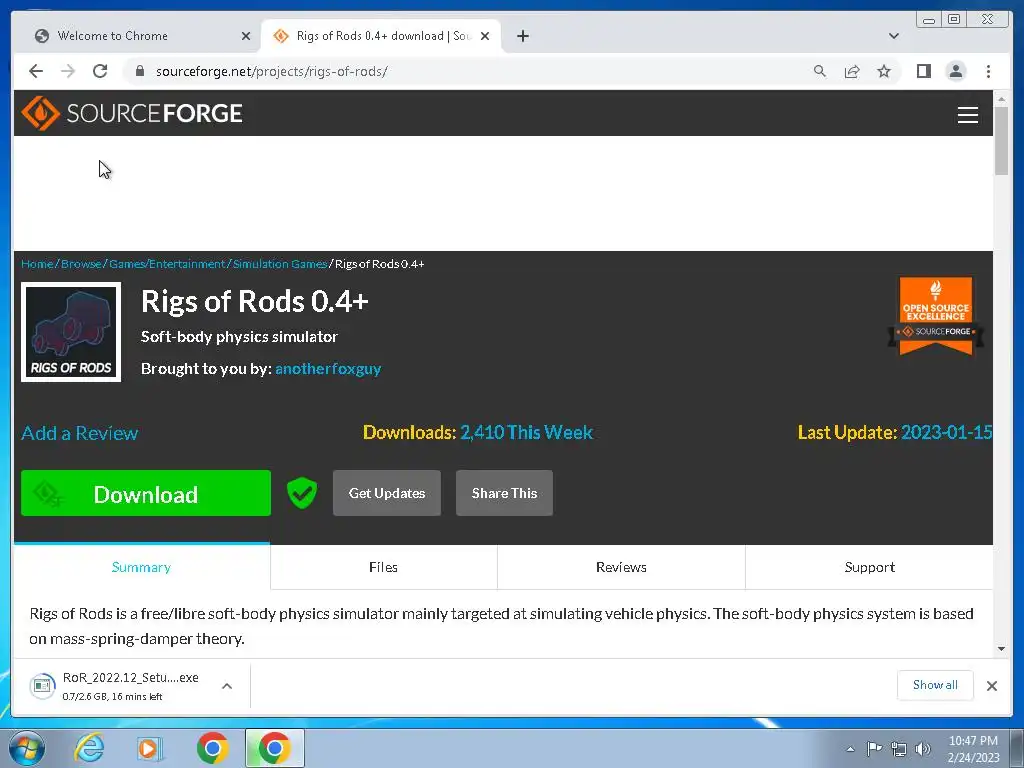
Task: Open the Games/Entertainment breadcrumb link
Action: pyautogui.click(x=167, y=264)
